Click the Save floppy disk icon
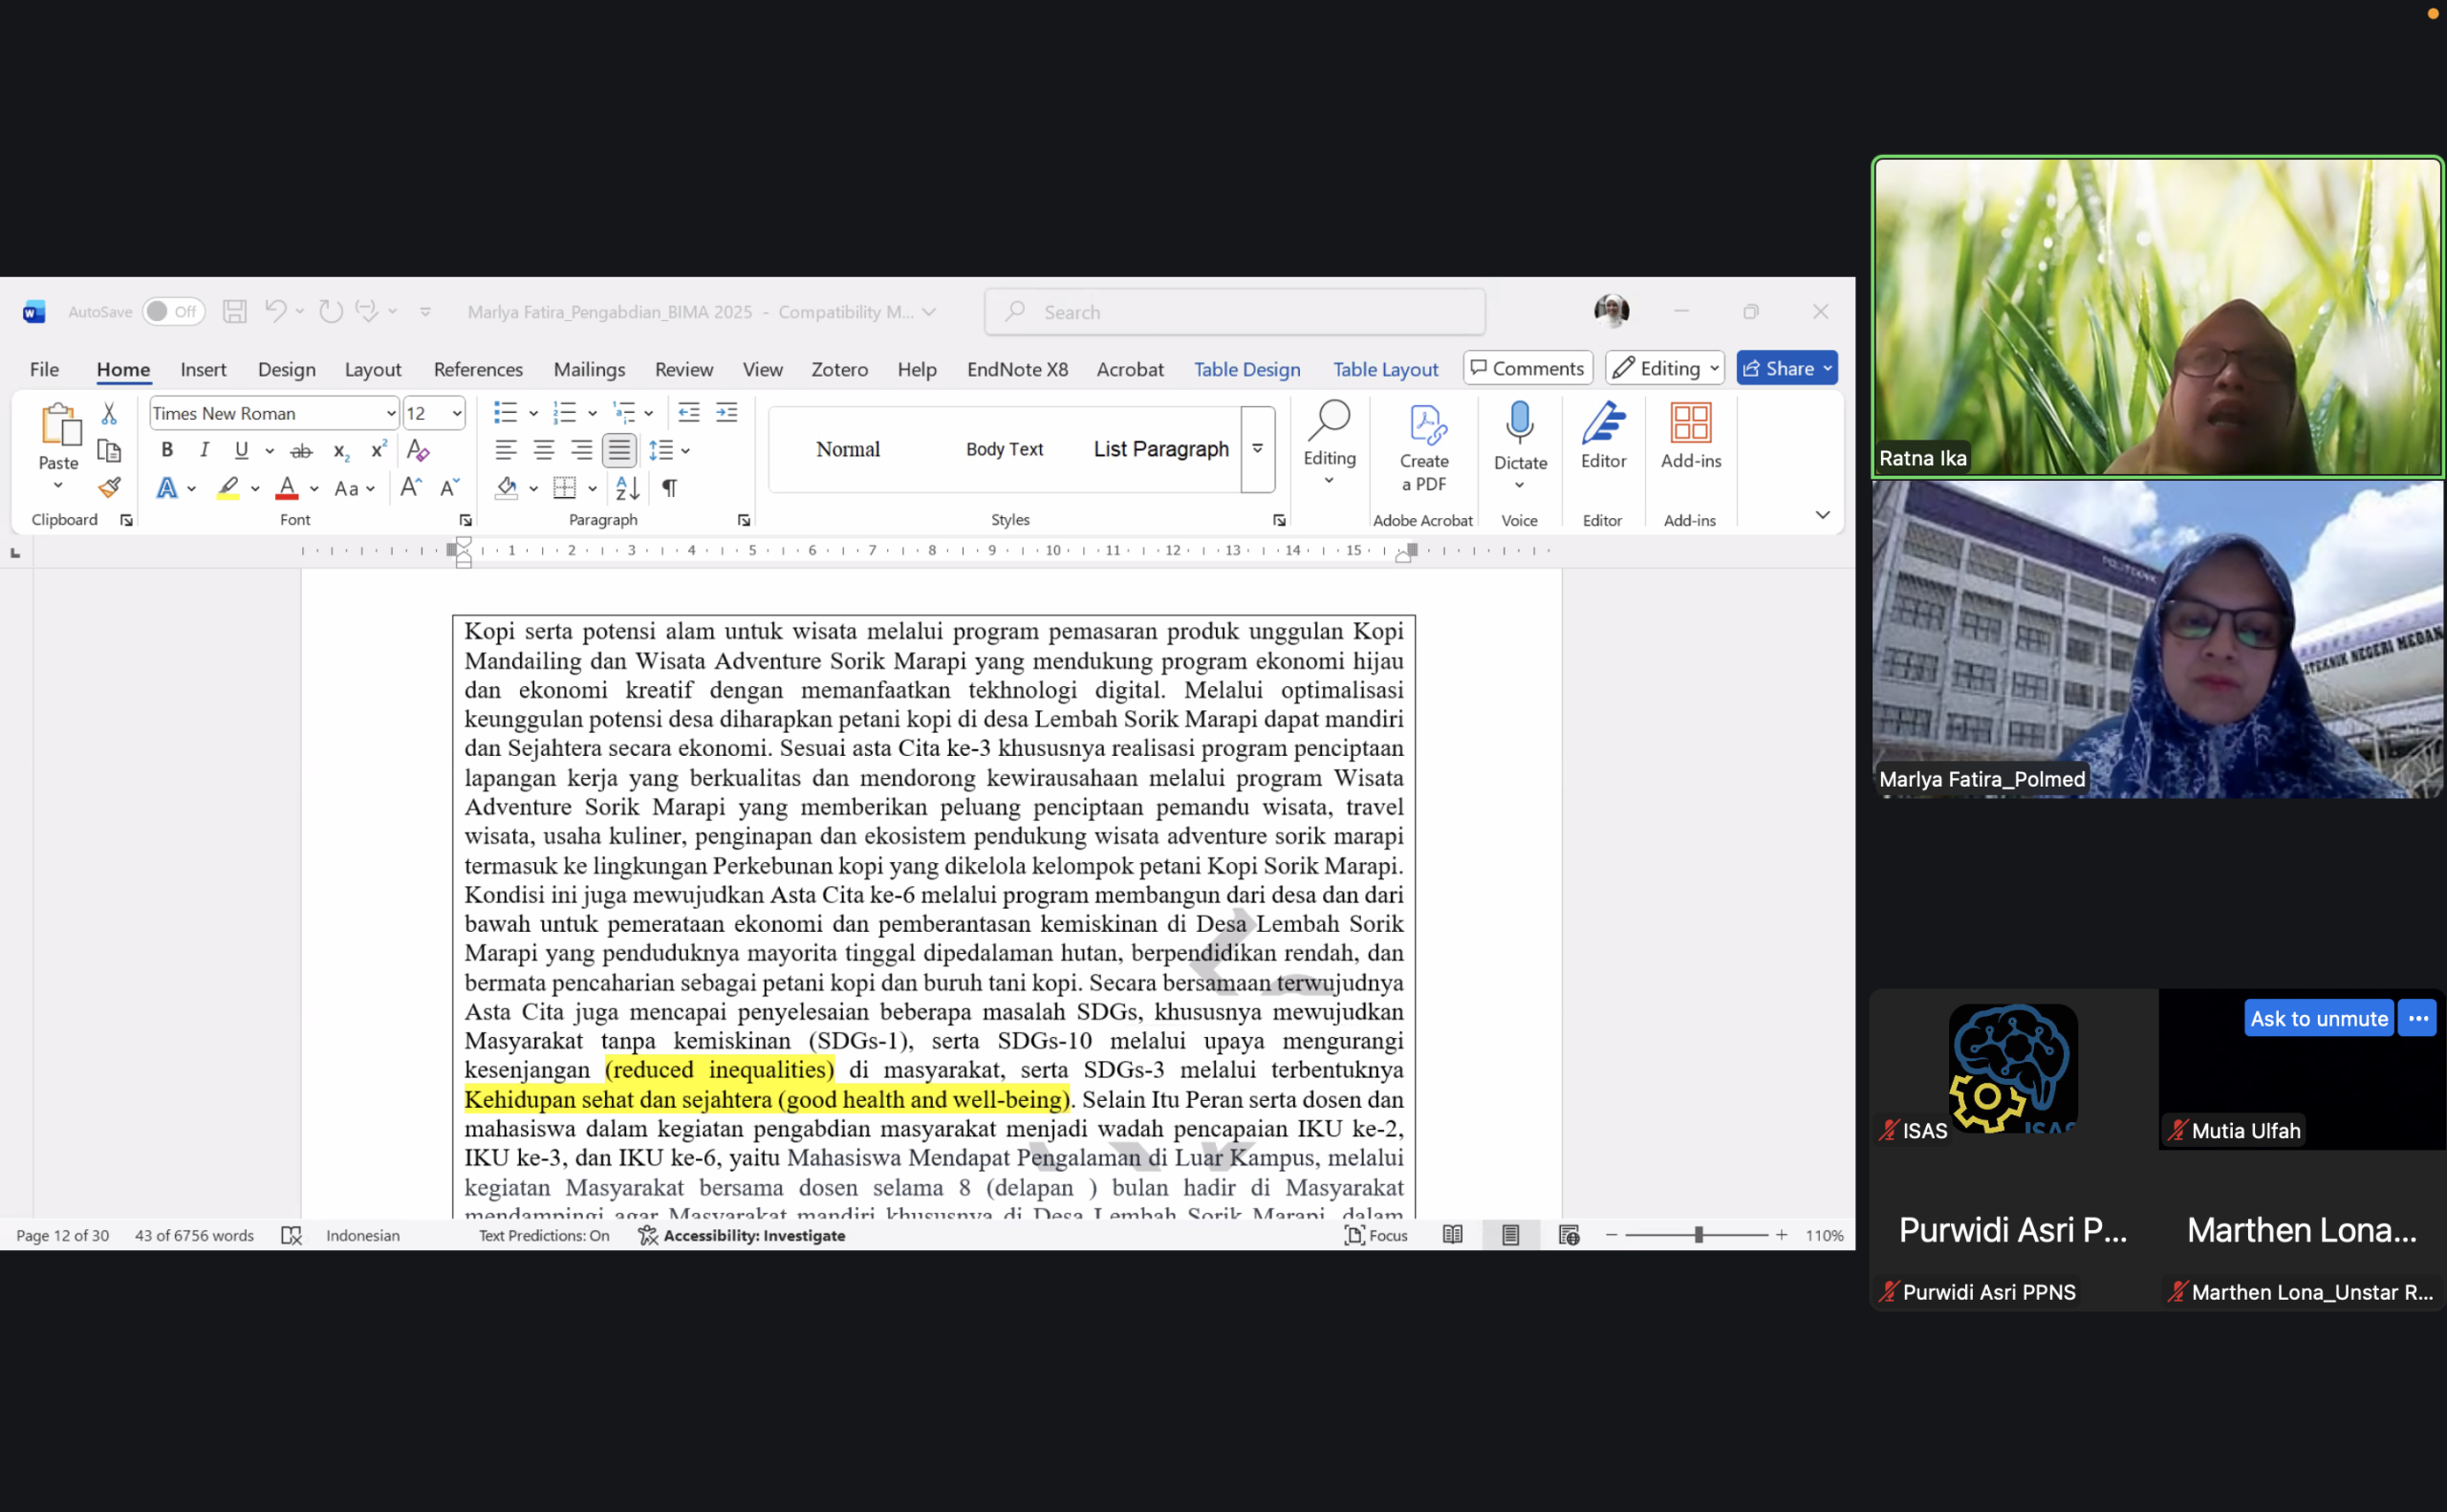 (235, 312)
